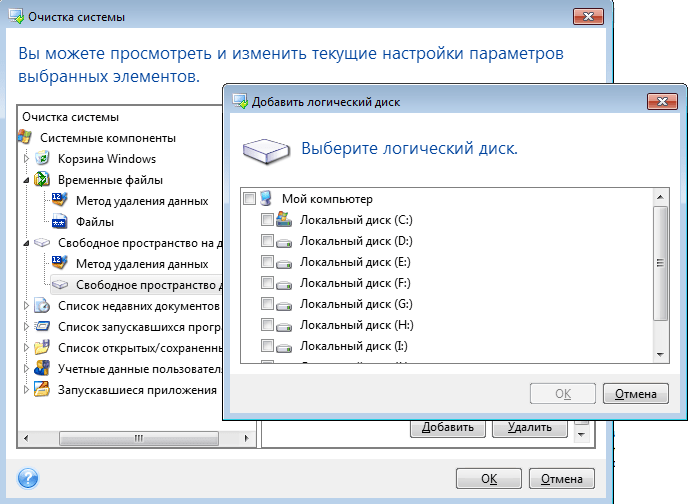
Task: Click the Мой компьютер label text
Action: point(327,199)
